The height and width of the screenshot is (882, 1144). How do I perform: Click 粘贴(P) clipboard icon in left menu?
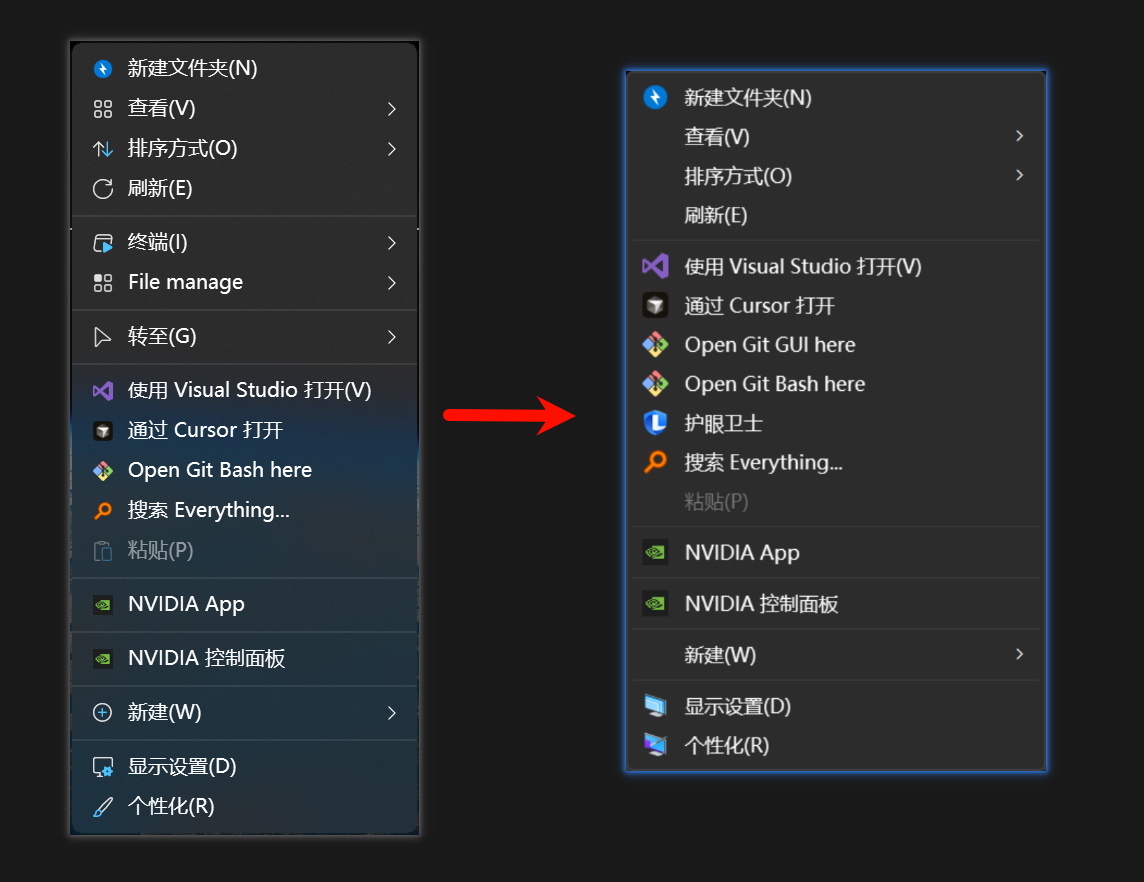(103, 551)
